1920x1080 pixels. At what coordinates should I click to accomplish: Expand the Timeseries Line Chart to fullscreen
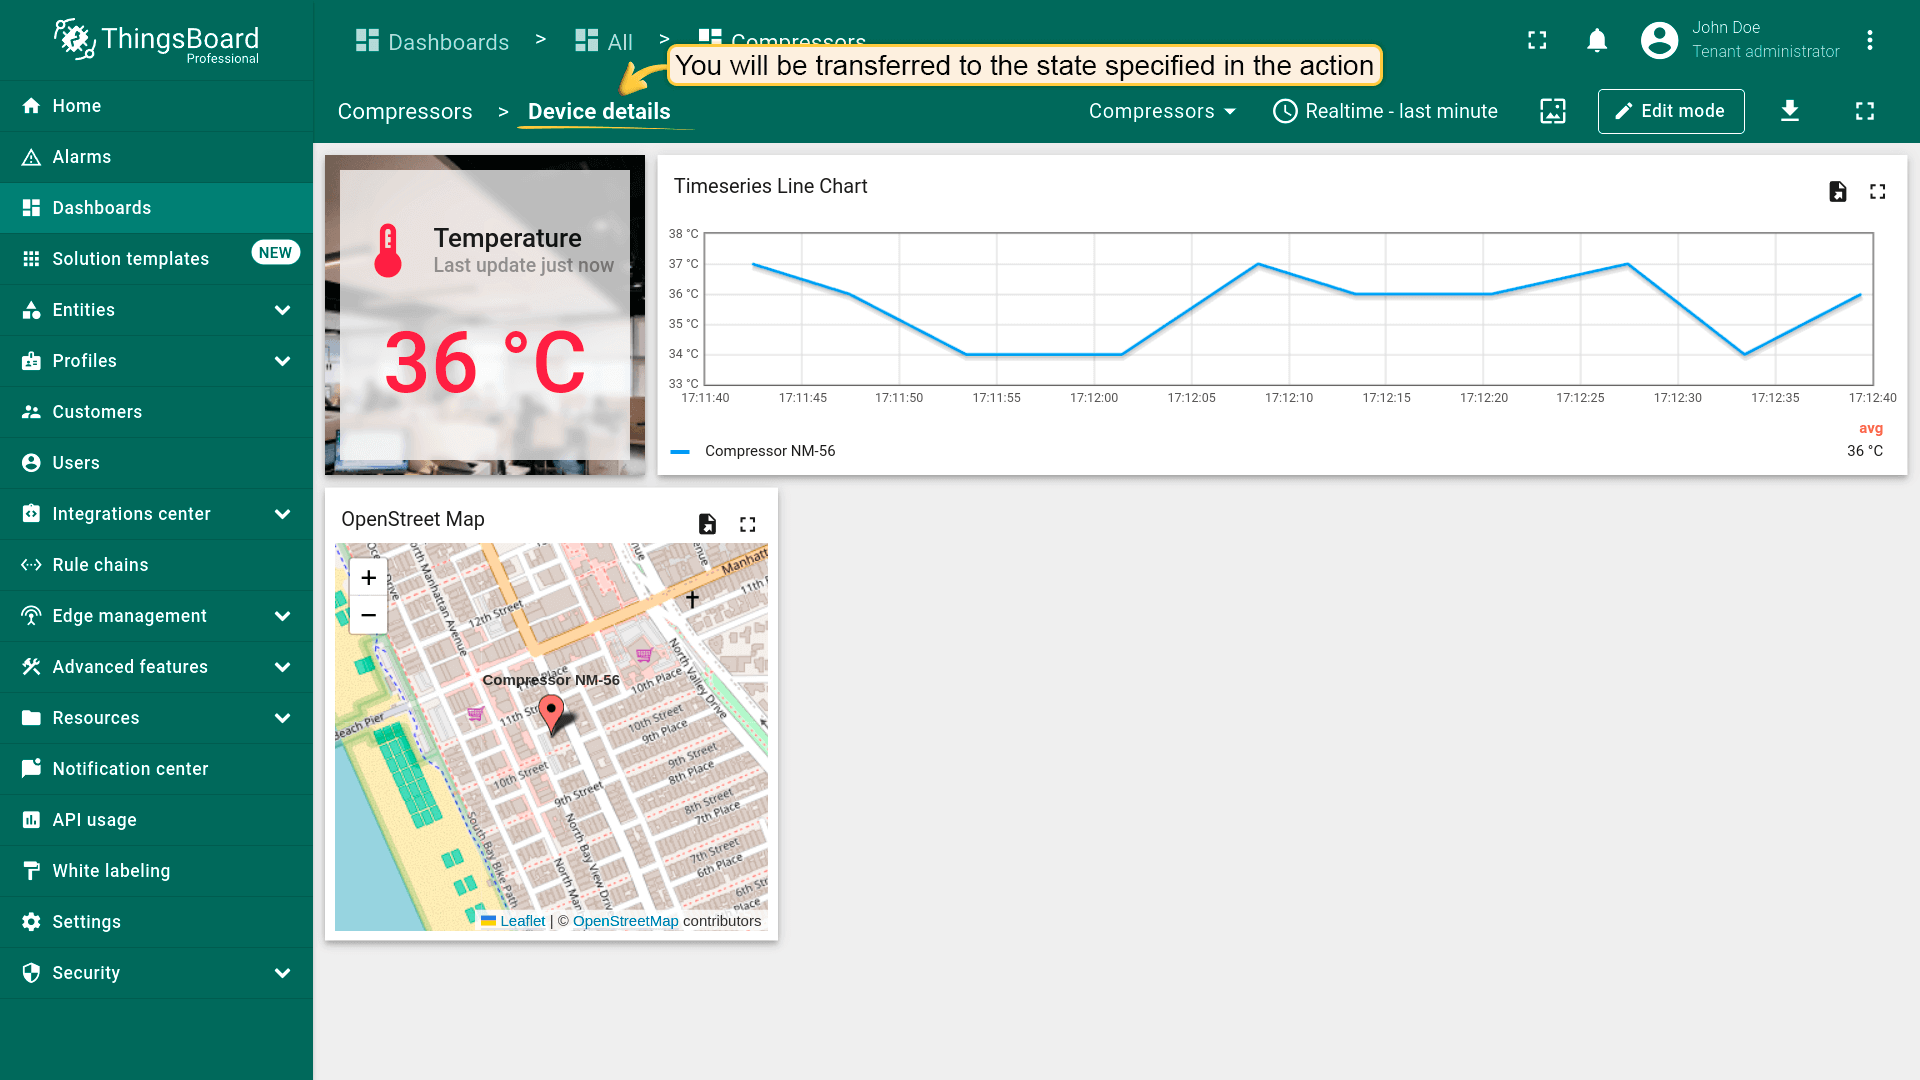click(x=1877, y=192)
